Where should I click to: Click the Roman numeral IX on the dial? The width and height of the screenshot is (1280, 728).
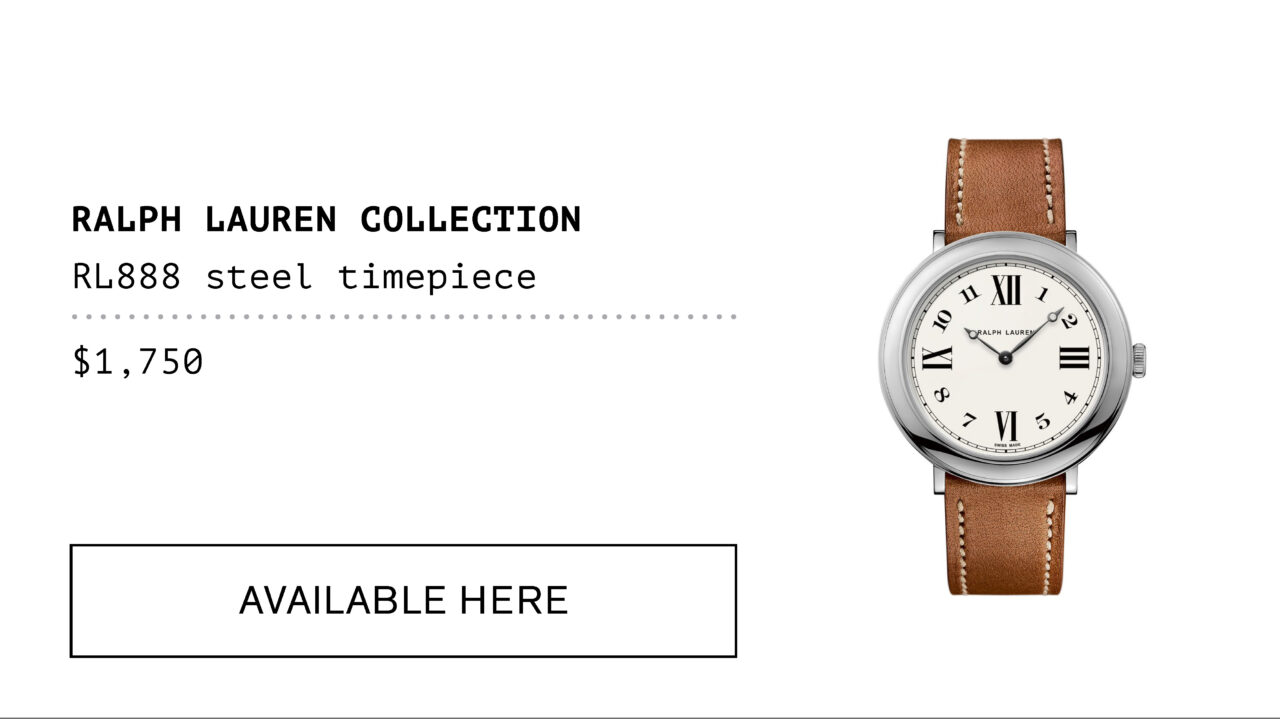point(938,358)
